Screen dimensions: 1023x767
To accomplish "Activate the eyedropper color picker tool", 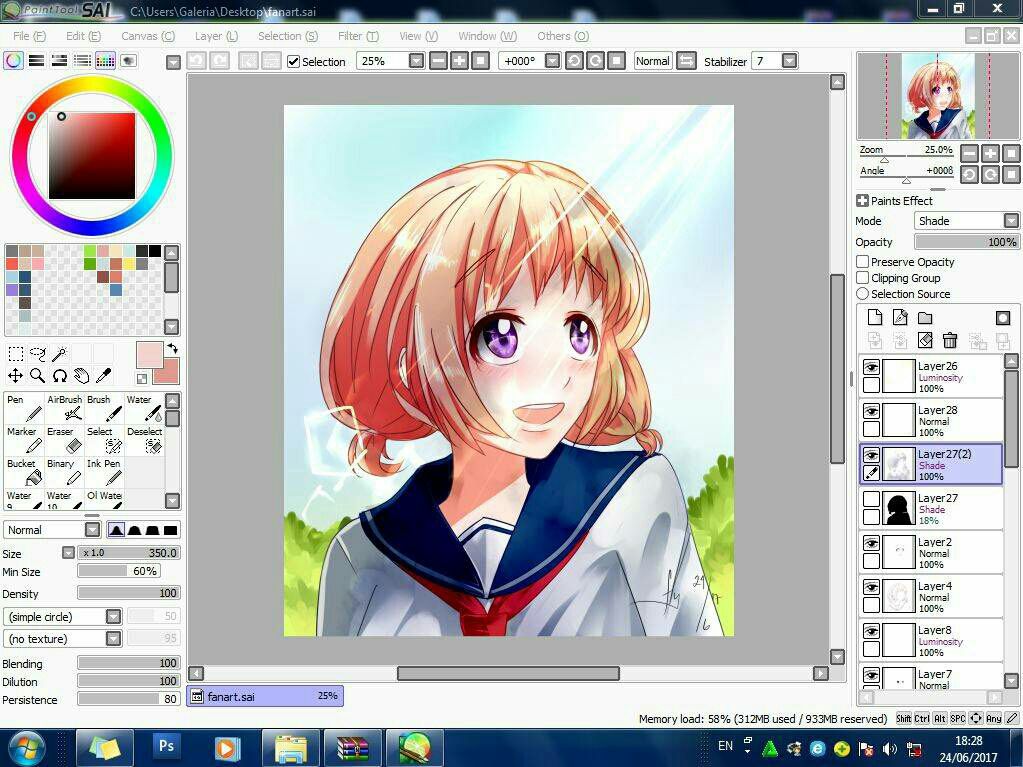I will 104,376.
